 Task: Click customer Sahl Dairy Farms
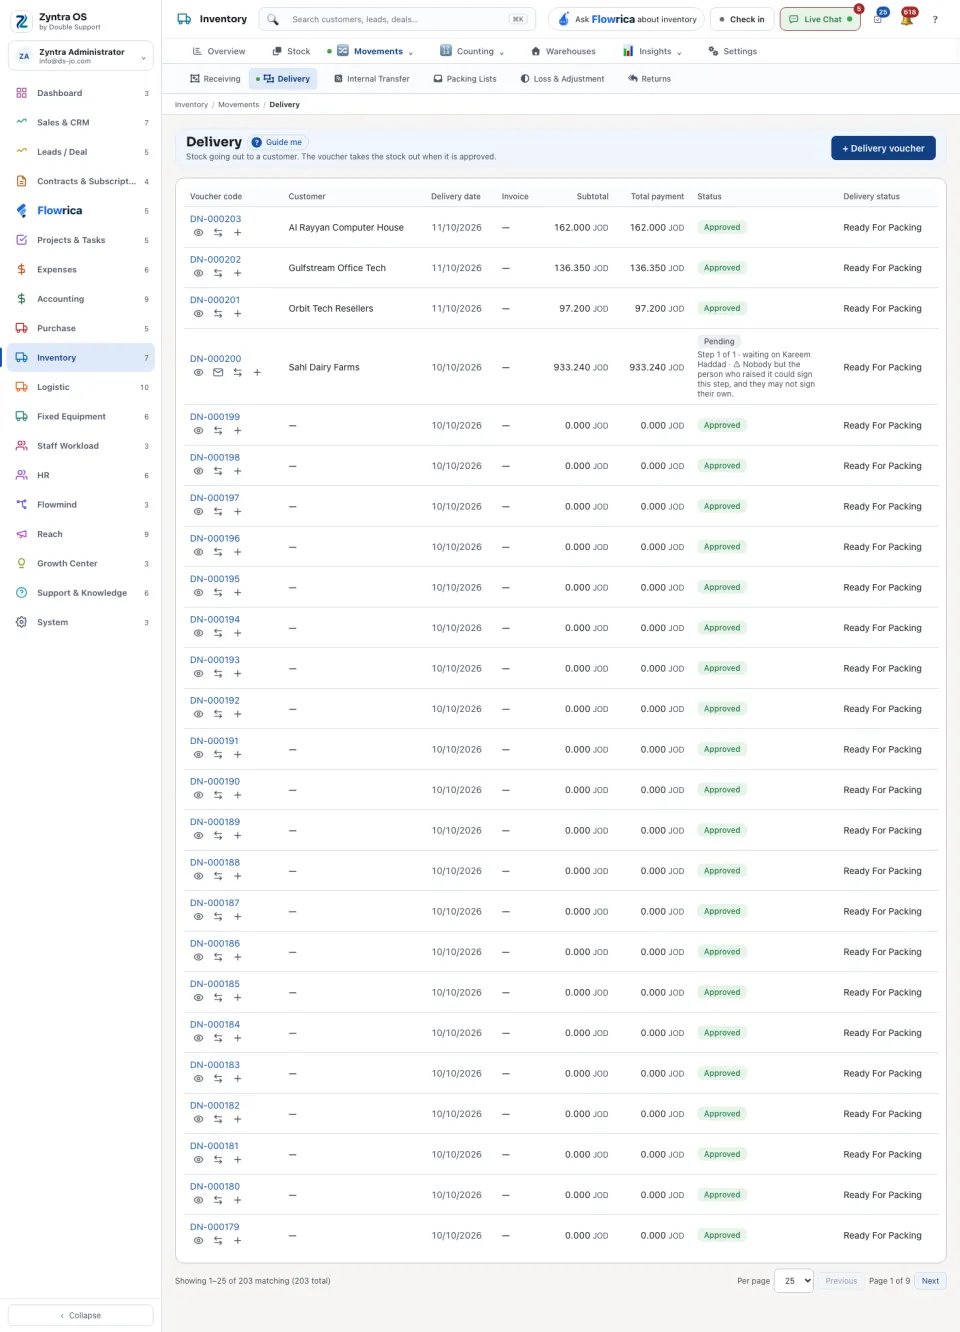[x=324, y=367]
